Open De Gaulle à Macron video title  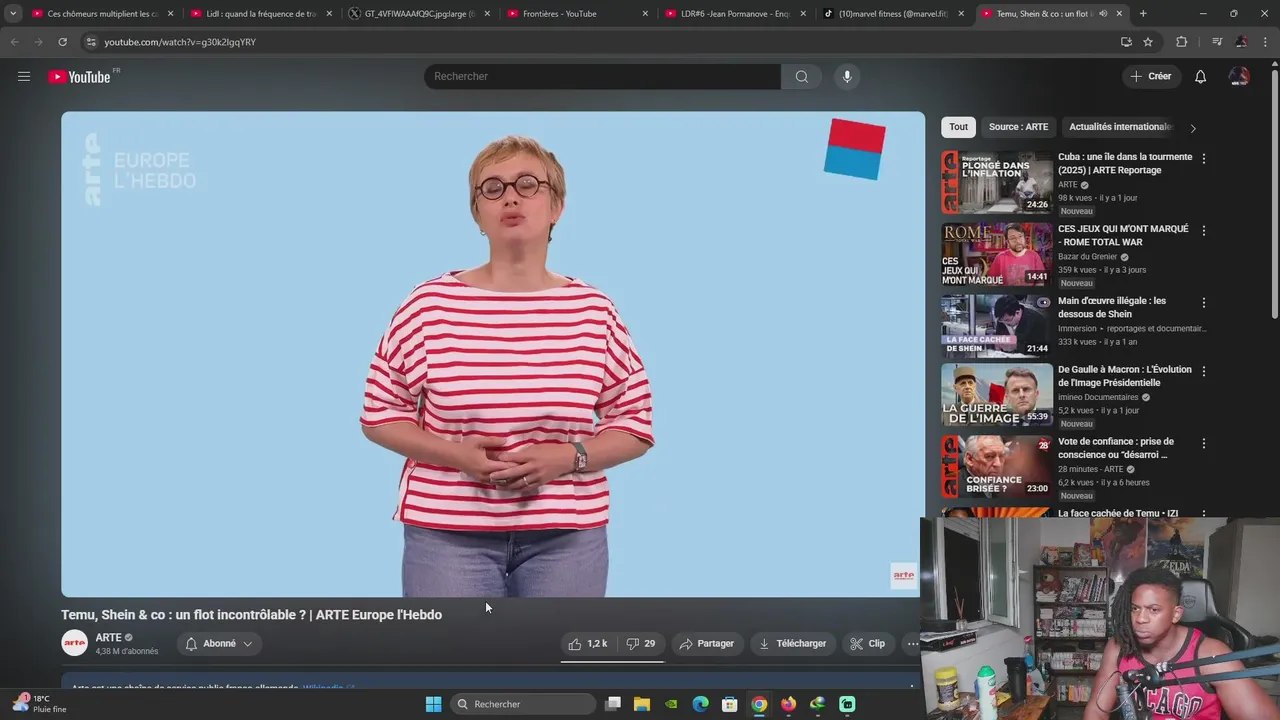[x=1125, y=376]
